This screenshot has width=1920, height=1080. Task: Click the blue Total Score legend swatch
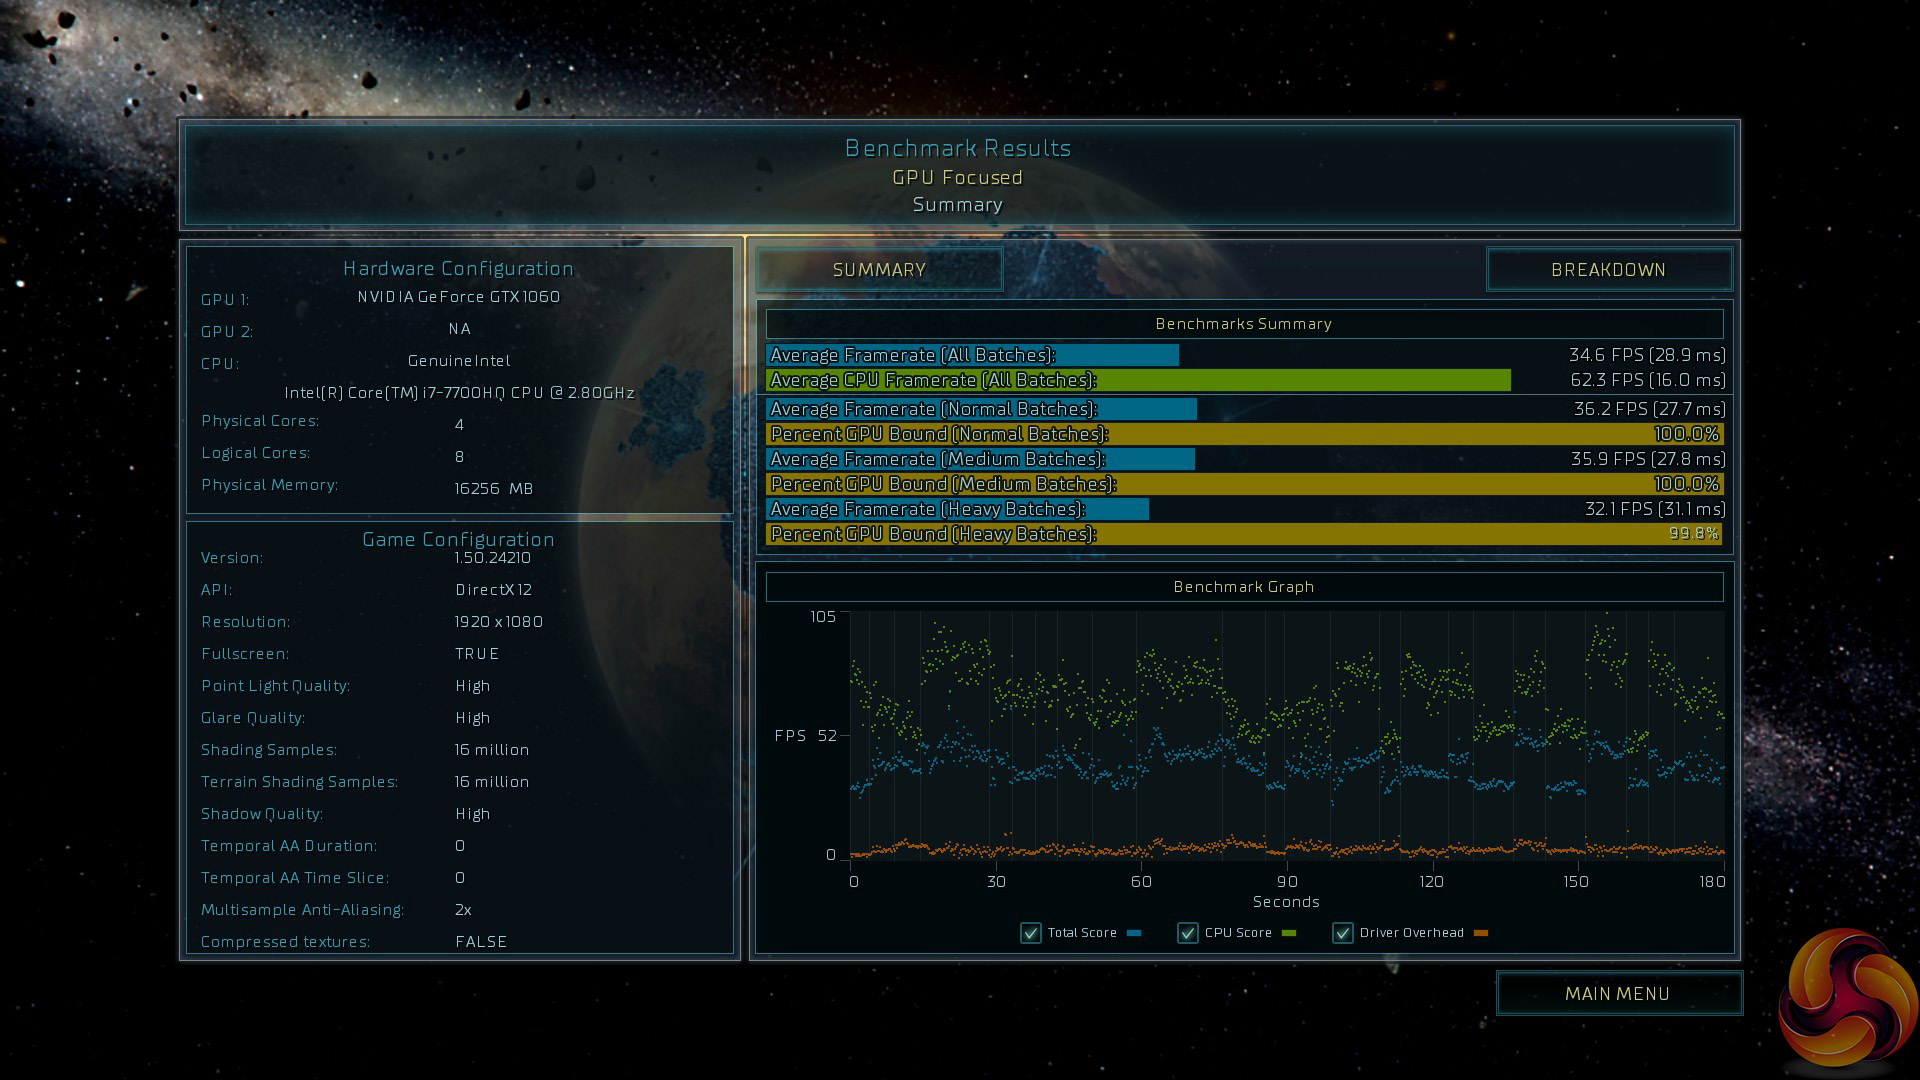(x=1134, y=933)
